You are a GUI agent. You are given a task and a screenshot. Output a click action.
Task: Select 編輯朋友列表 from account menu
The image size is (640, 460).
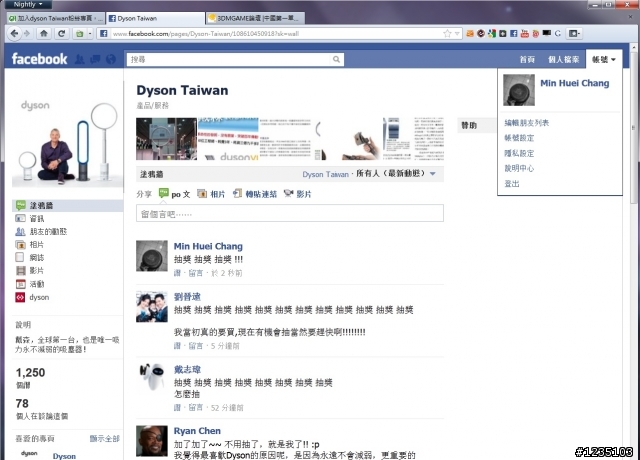(x=527, y=123)
